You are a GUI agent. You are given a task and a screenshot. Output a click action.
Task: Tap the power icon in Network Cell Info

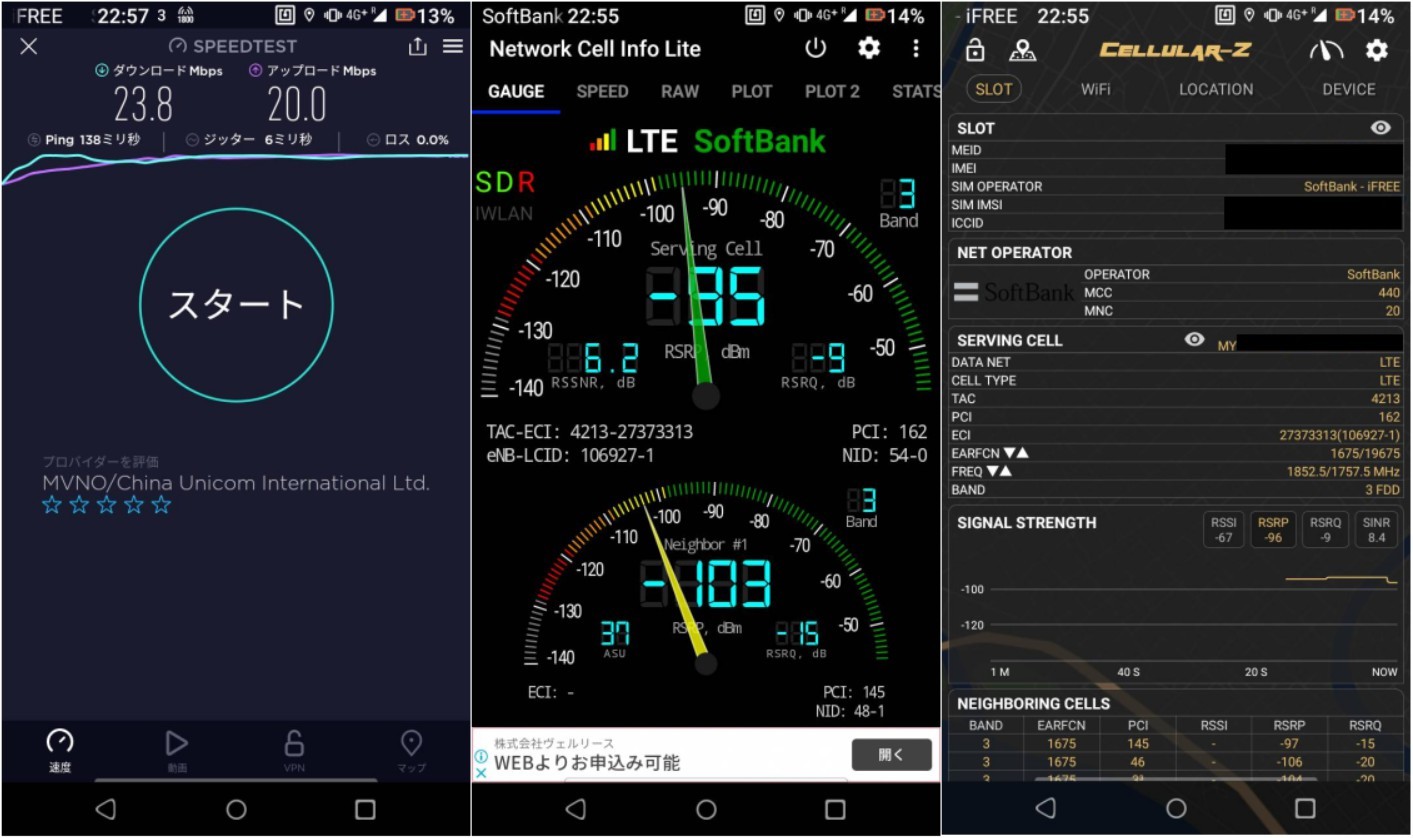[816, 49]
